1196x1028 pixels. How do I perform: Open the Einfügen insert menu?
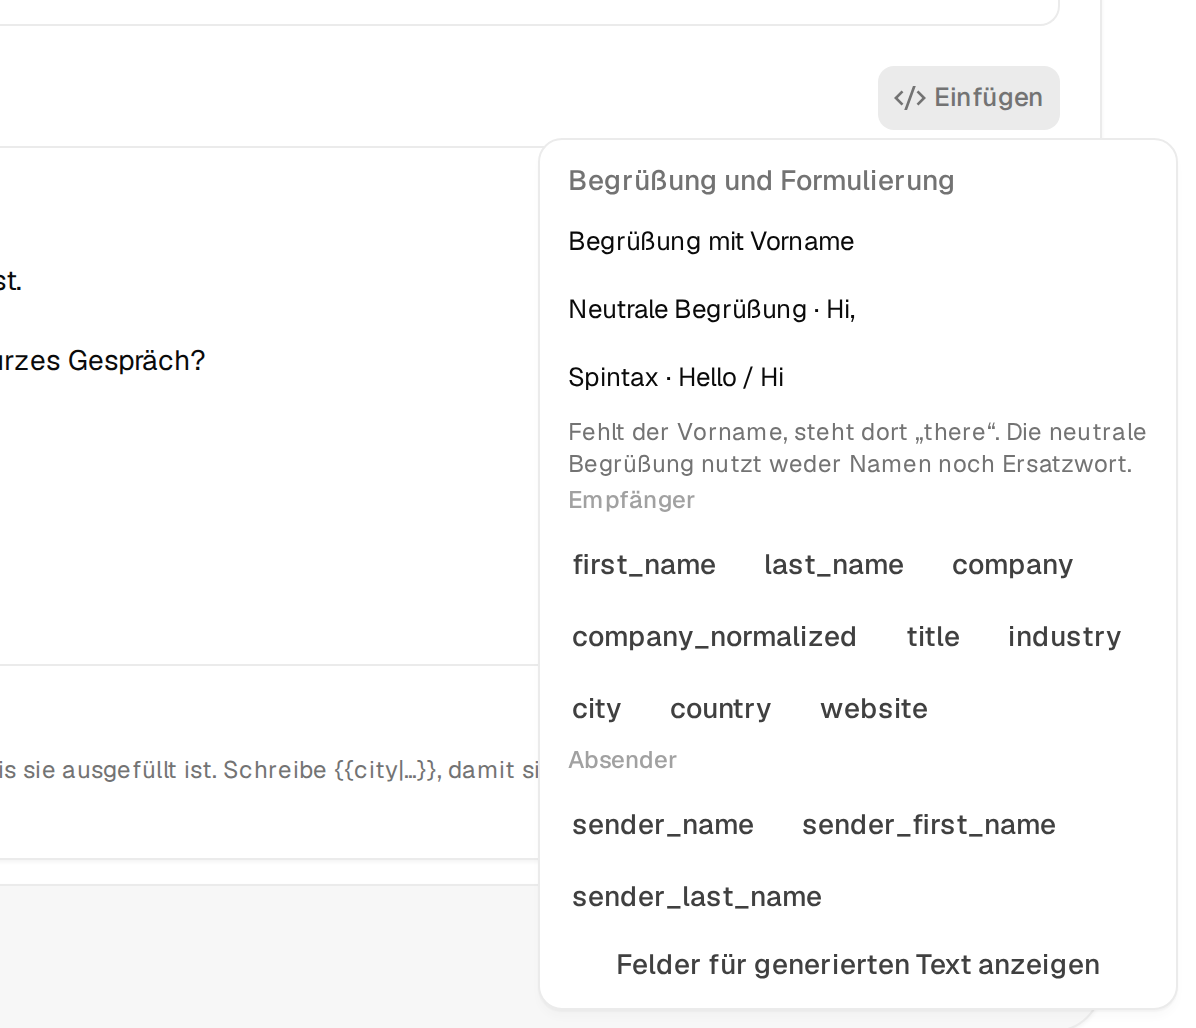[x=968, y=98]
